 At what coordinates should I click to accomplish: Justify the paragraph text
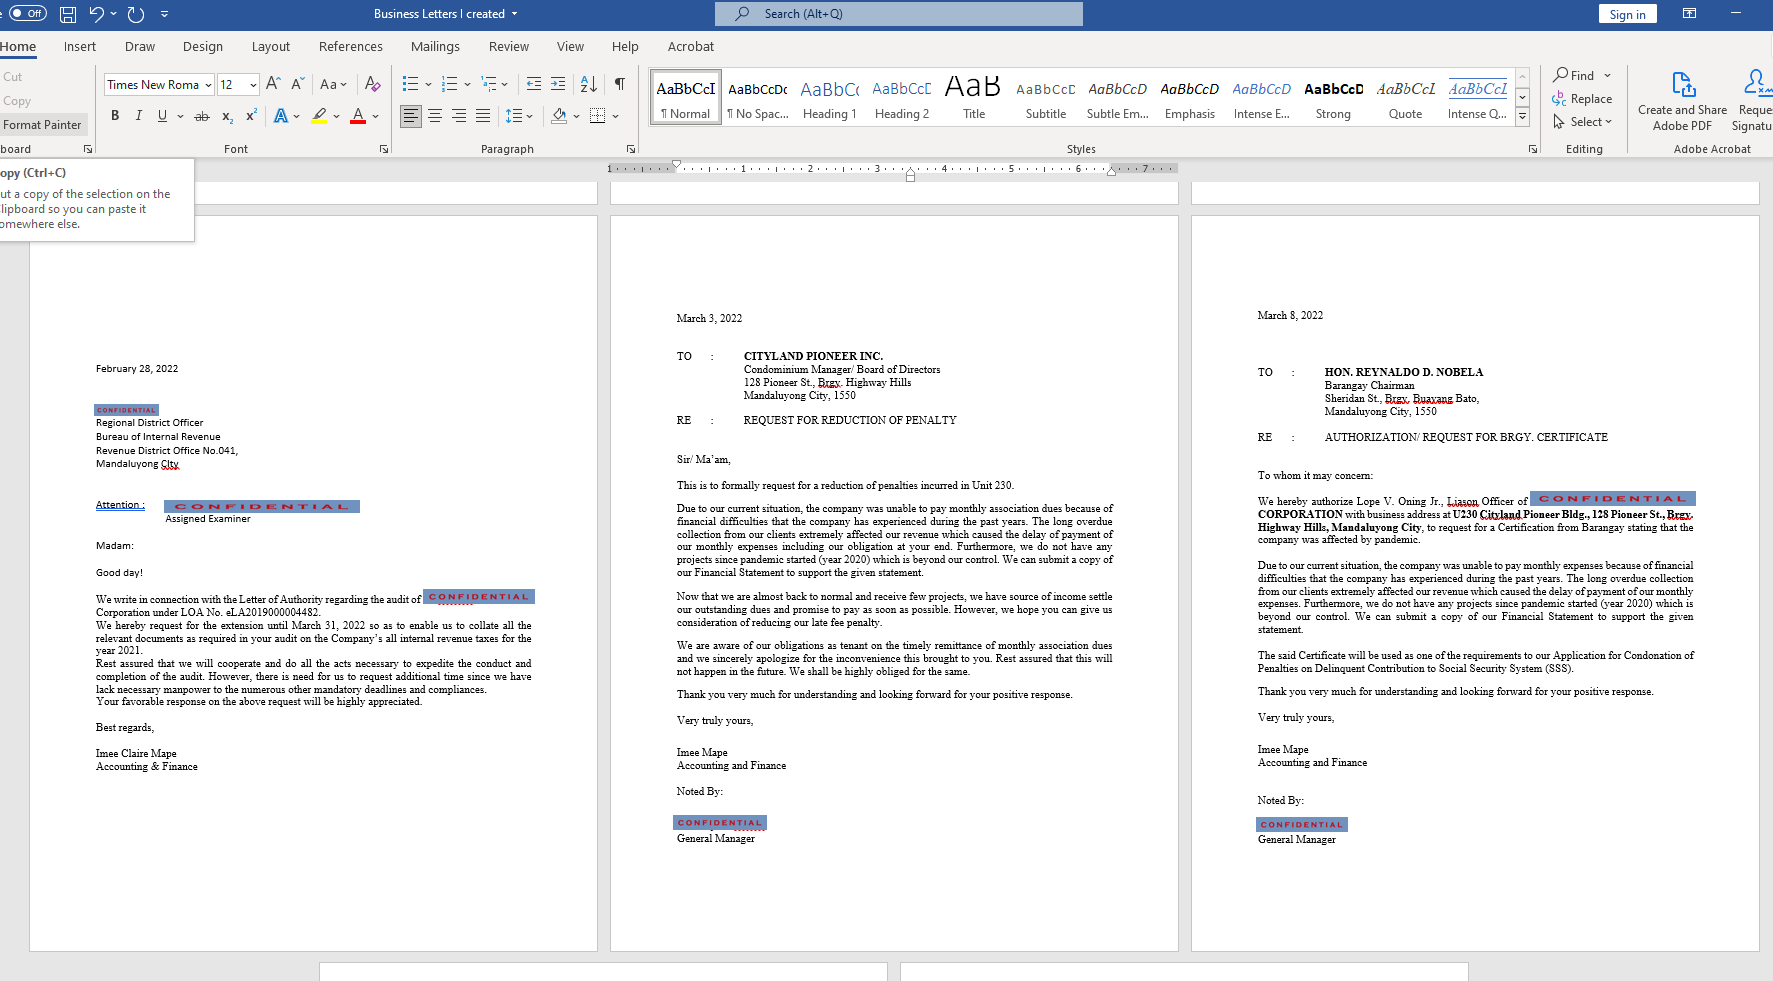[483, 116]
